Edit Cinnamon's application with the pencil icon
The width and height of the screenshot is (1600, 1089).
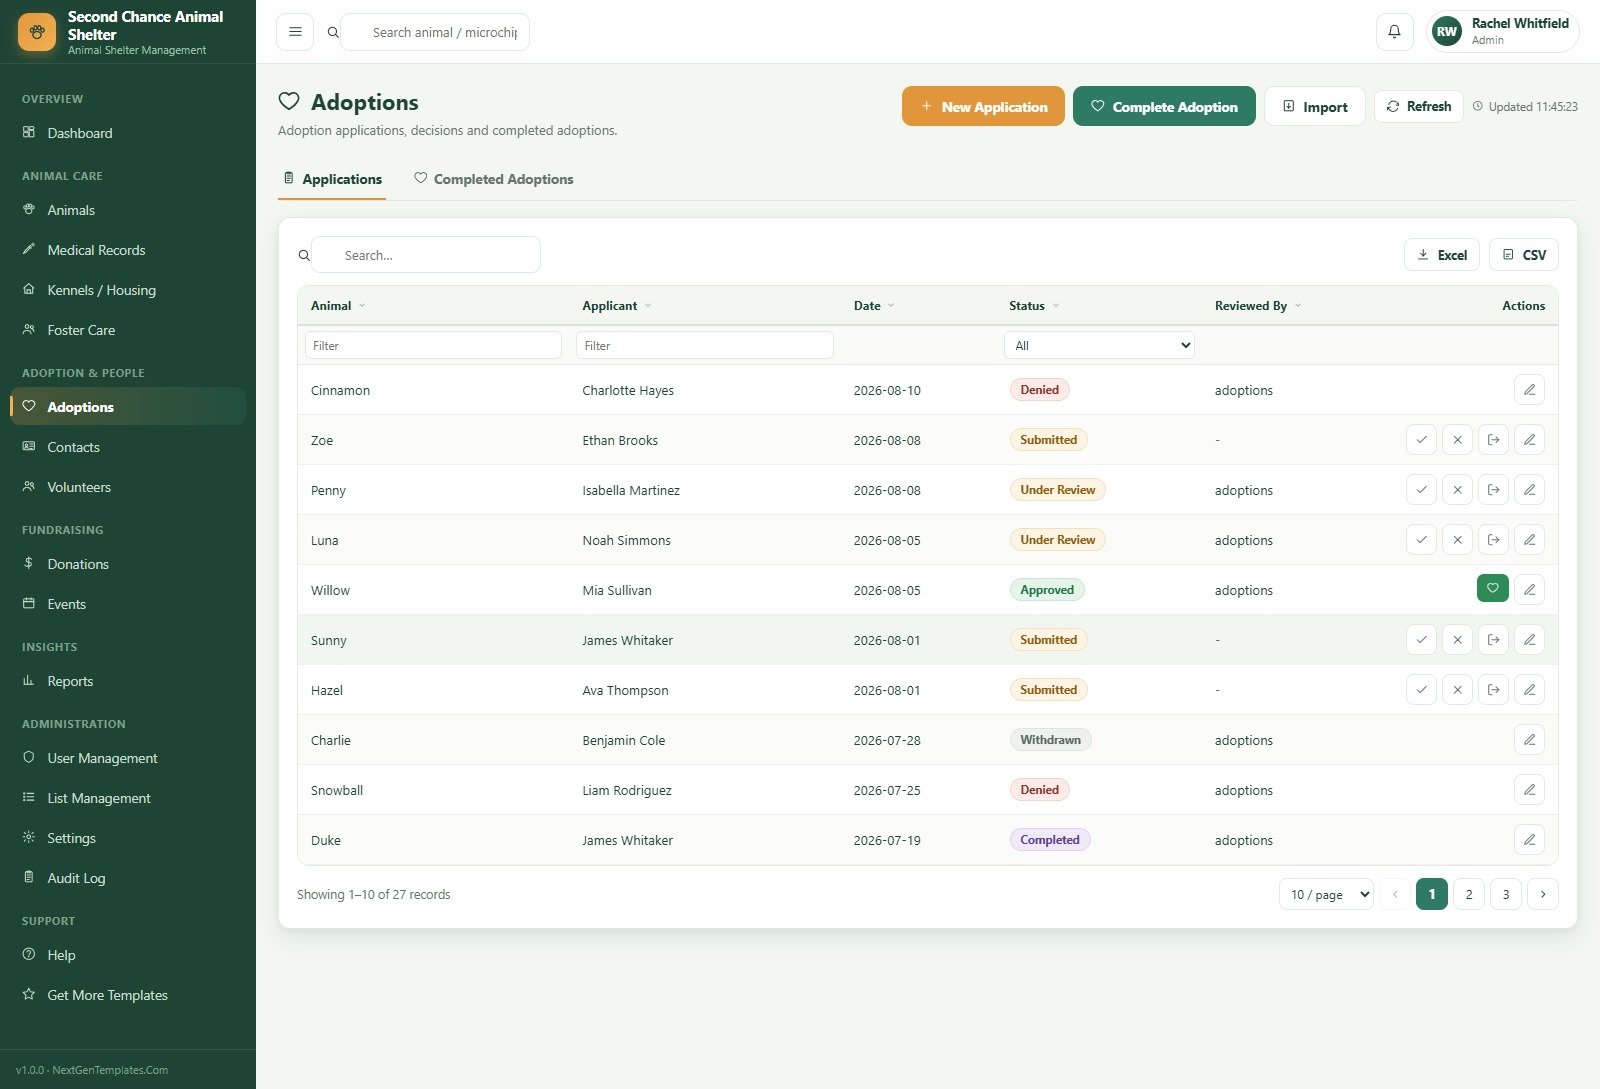pyautogui.click(x=1529, y=390)
